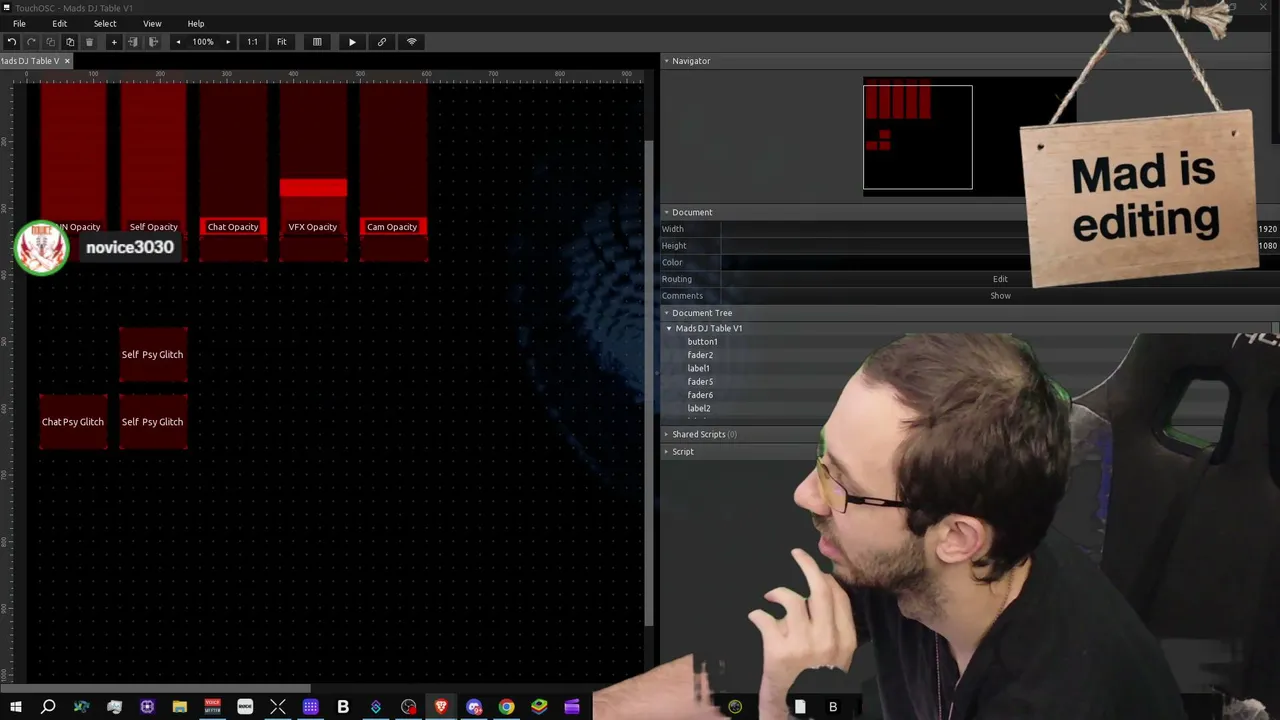Increase zoom with right arrow
This screenshot has height=720, width=1280.
228,42
